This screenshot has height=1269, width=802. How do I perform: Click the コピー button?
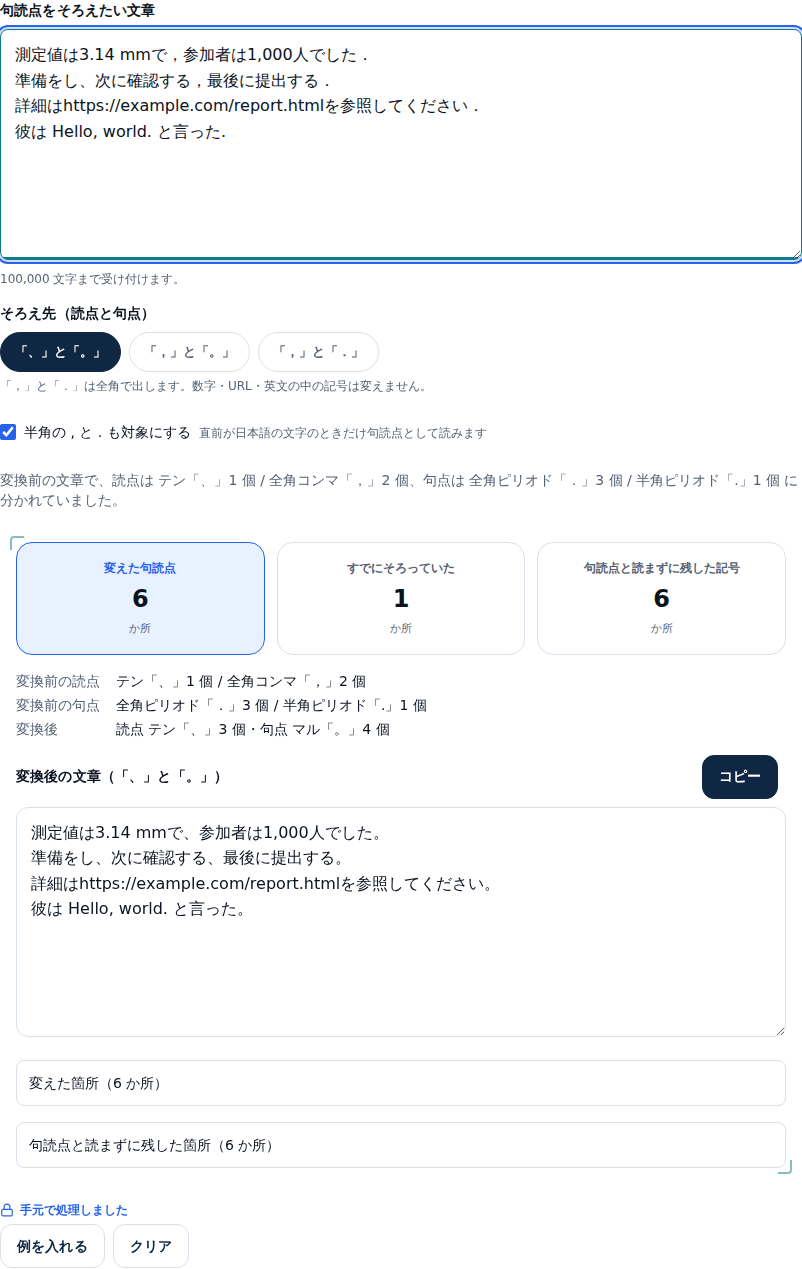pyautogui.click(x=740, y=777)
